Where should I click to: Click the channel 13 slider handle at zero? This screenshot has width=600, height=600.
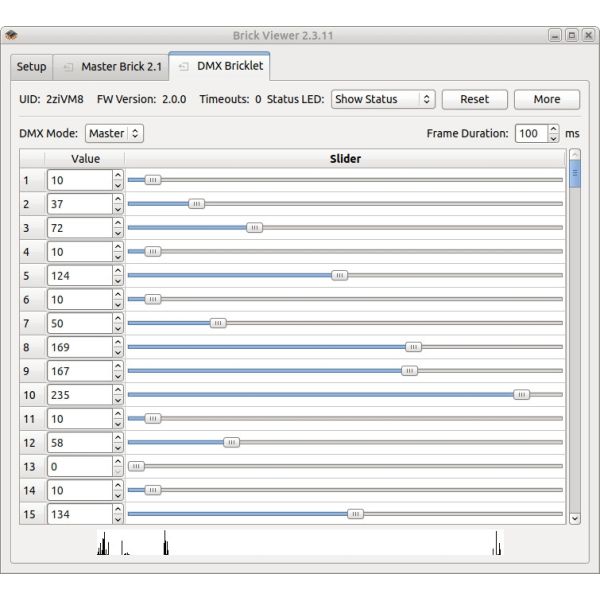click(136, 466)
